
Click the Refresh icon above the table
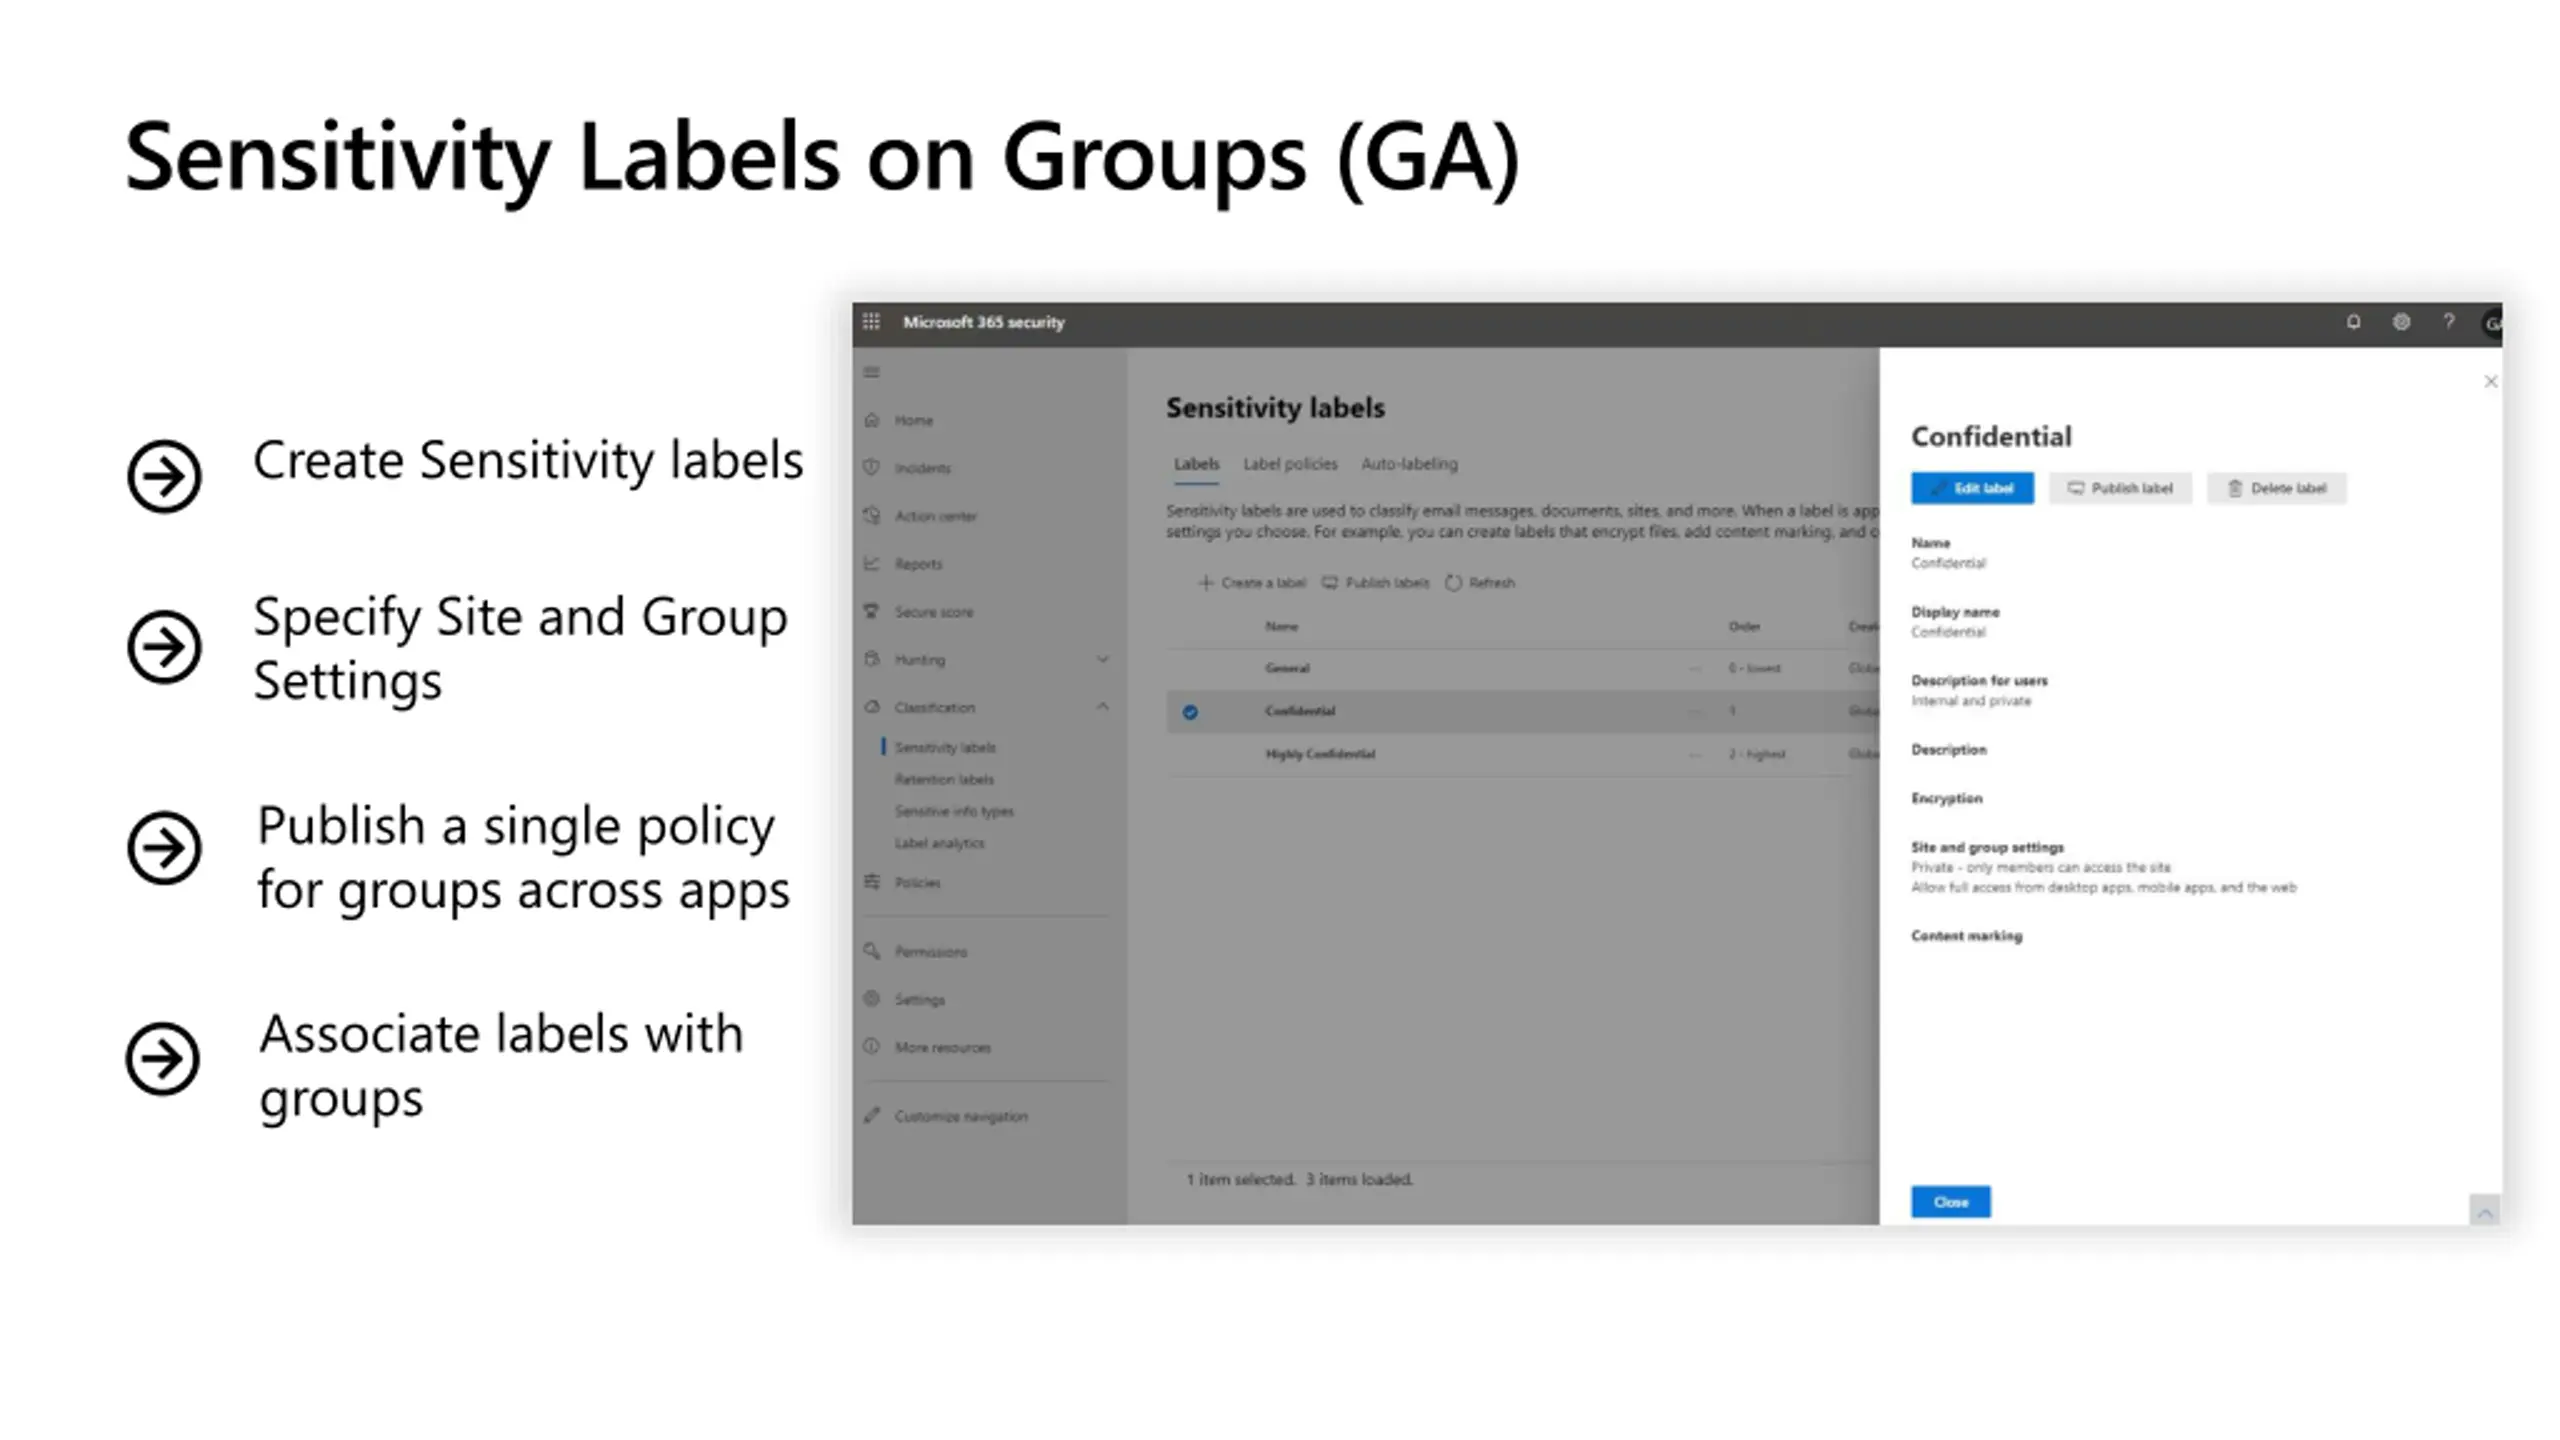[1453, 583]
